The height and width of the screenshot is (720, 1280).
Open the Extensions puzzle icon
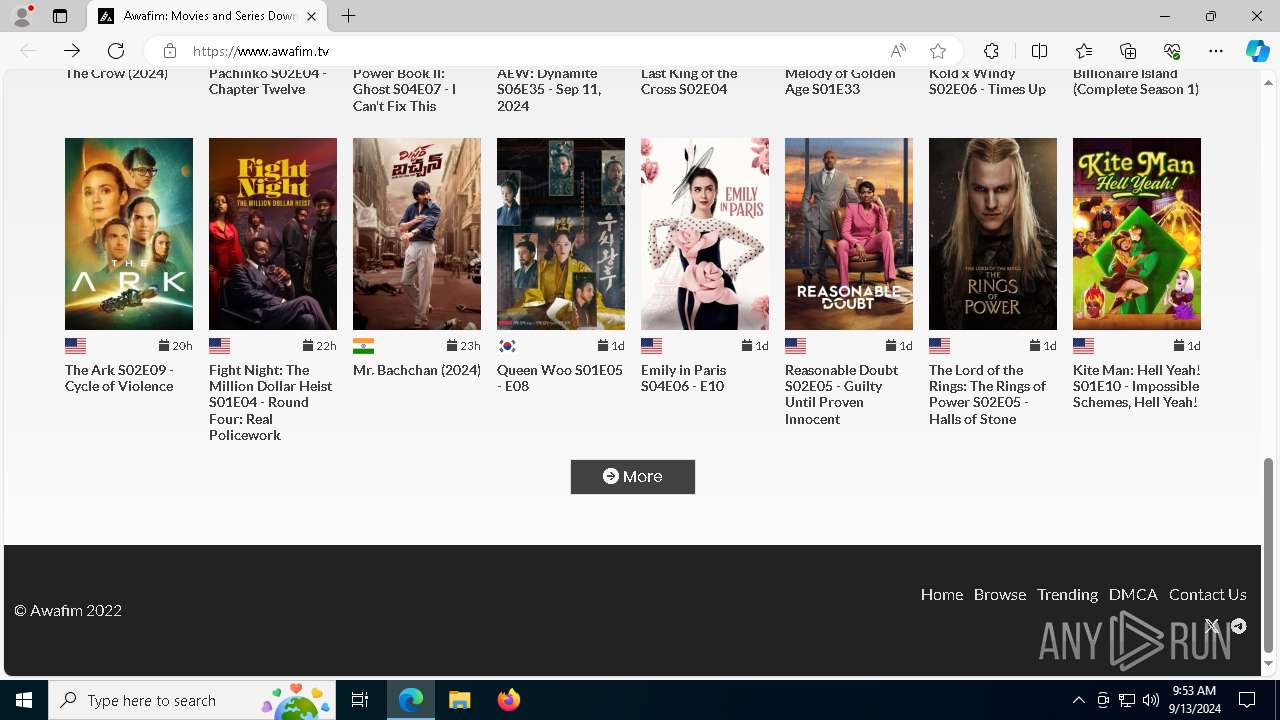(991, 51)
